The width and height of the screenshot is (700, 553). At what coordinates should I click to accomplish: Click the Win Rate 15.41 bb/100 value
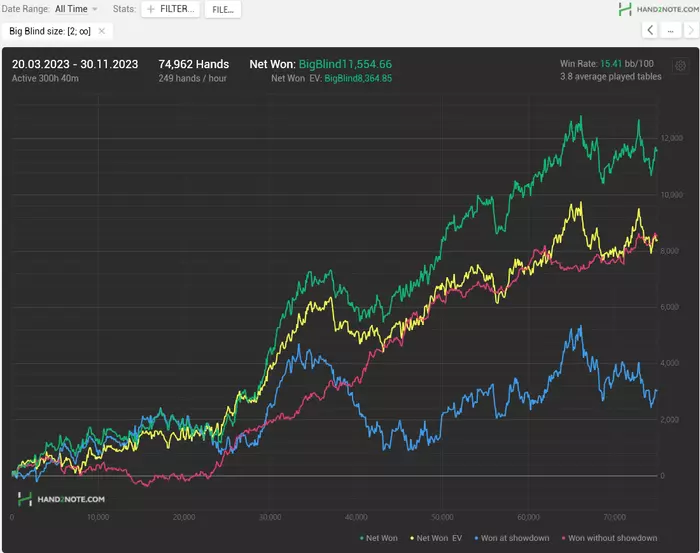[x=627, y=63]
